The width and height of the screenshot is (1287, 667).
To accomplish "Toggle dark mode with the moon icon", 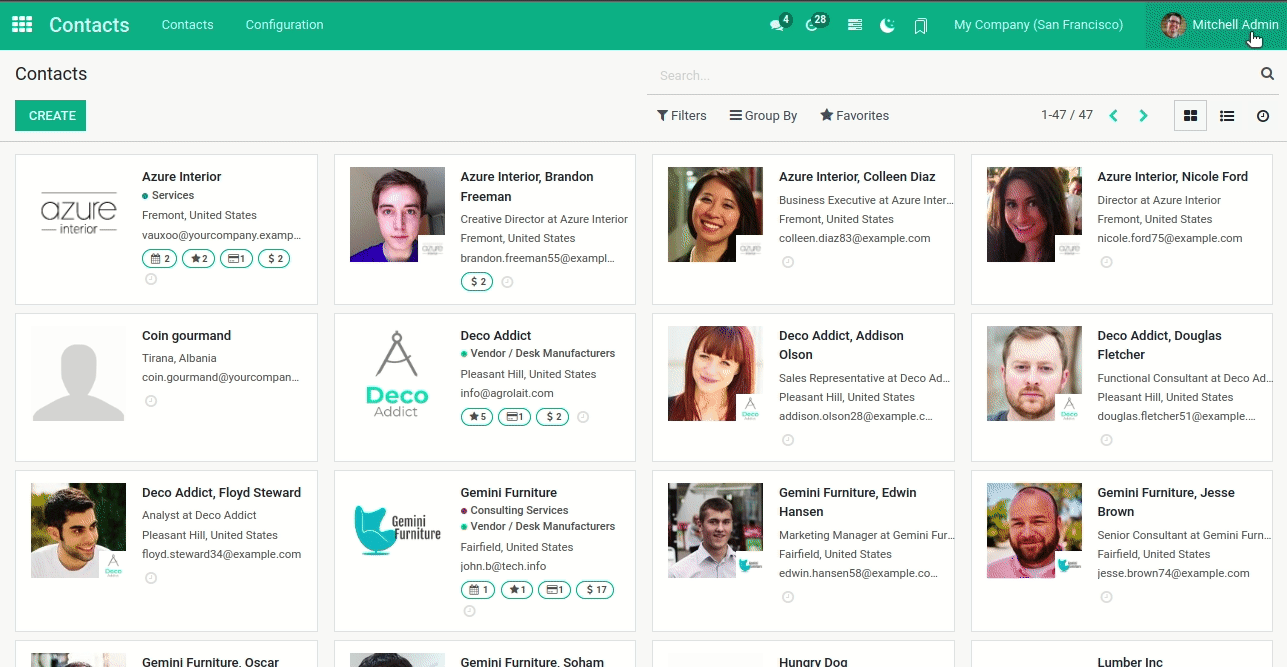I will click(887, 25).
